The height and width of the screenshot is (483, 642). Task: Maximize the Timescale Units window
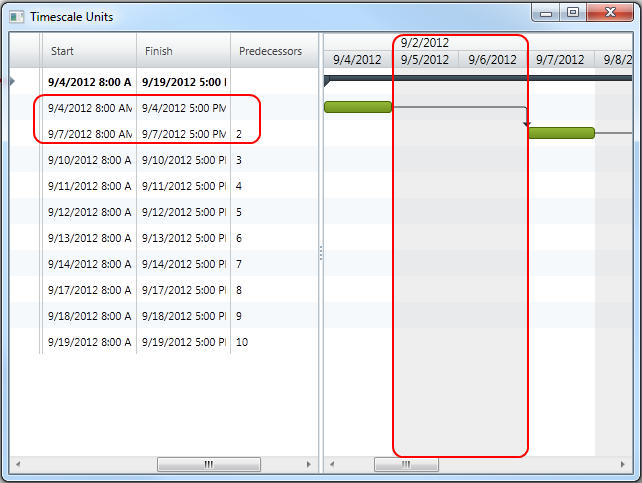coord(573,14)
